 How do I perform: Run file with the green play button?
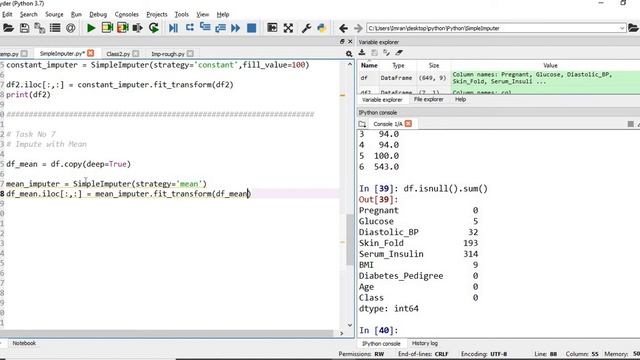(91, 28)
